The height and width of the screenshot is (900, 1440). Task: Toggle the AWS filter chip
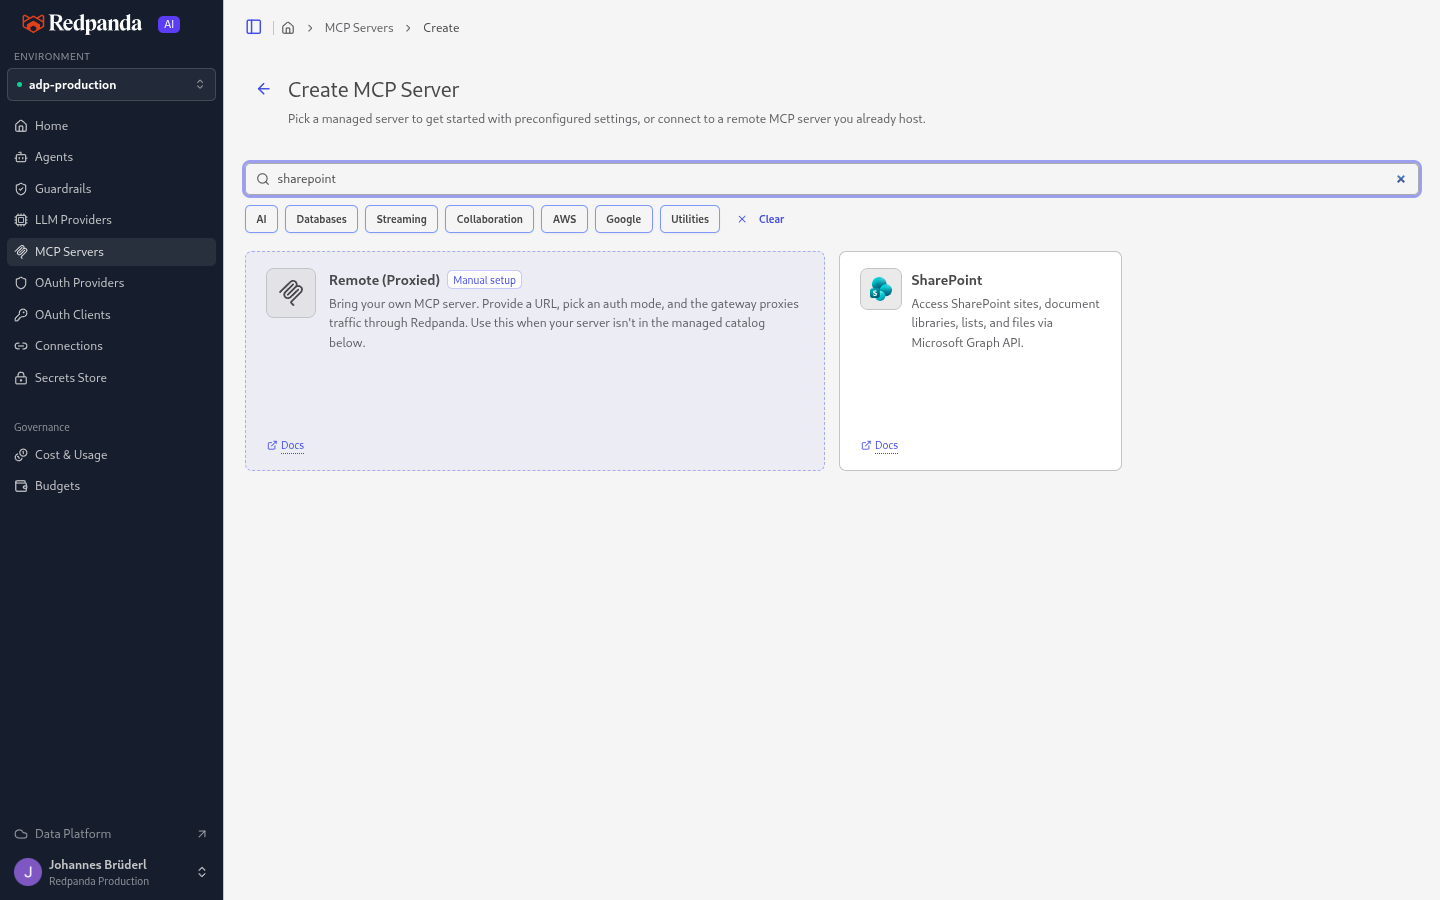pos(564,219)
